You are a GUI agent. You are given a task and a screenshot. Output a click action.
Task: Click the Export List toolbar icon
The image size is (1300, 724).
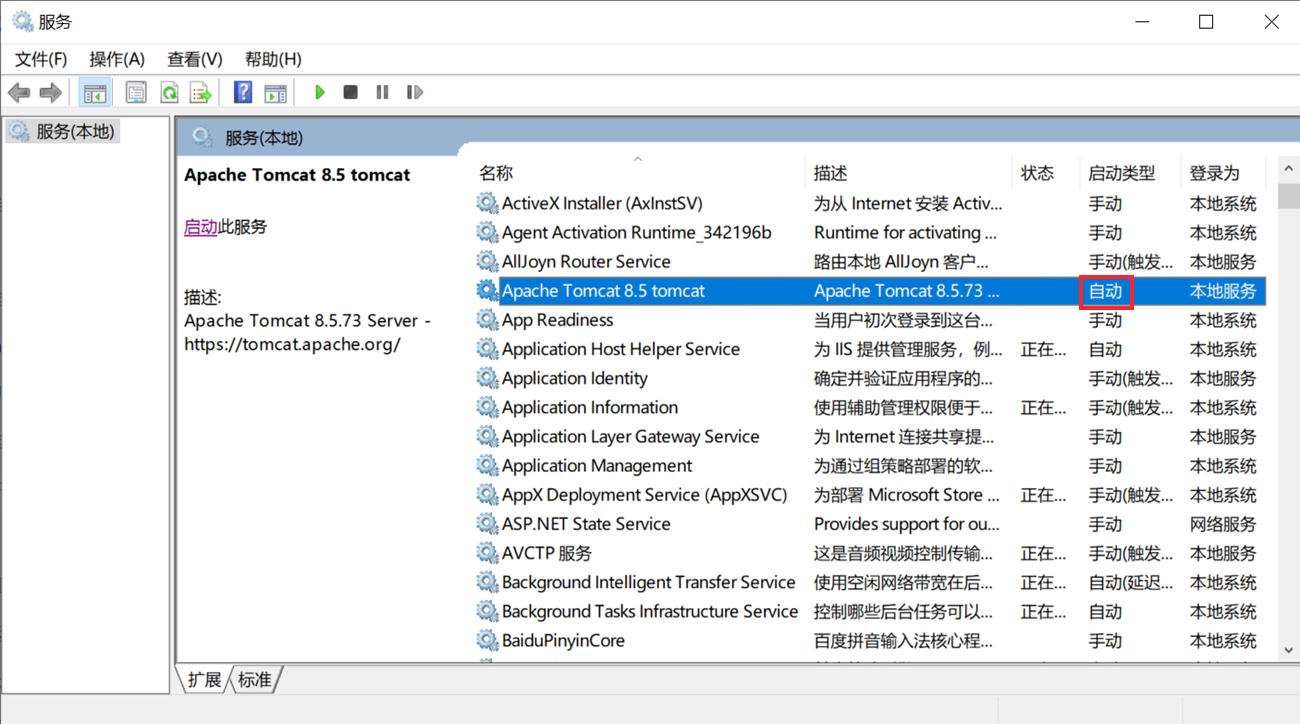[201, 93]
